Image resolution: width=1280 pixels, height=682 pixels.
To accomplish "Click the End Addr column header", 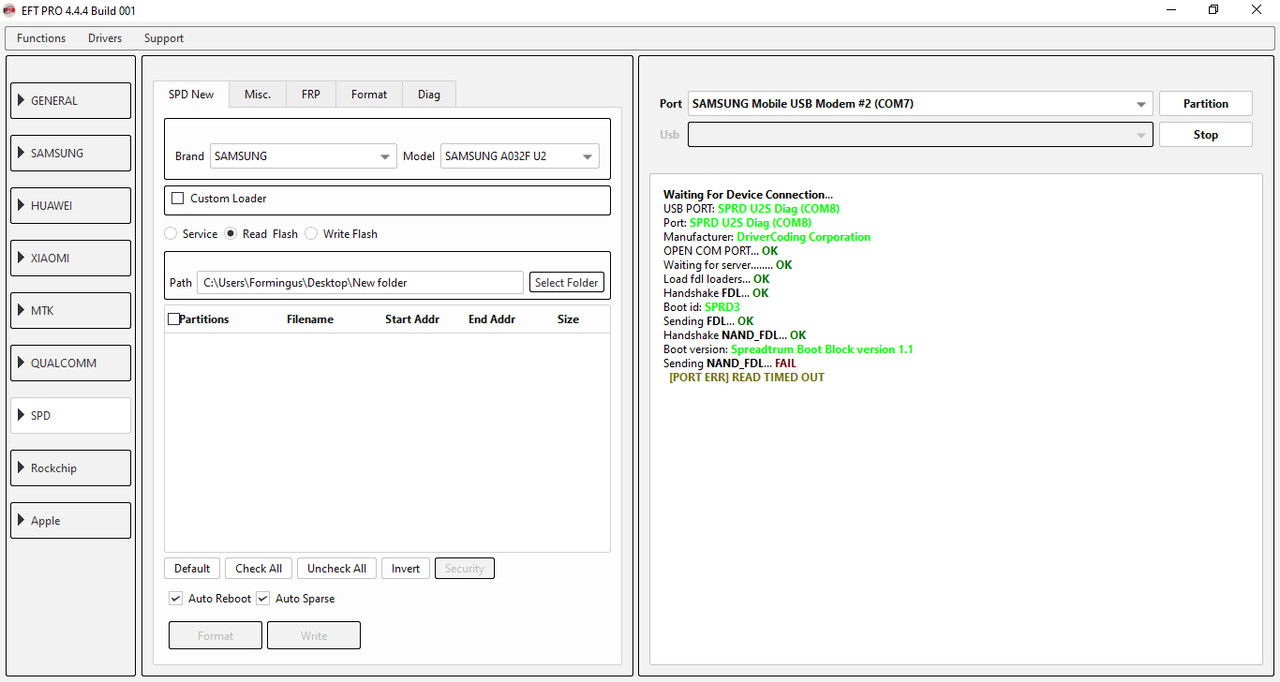I will coord(492,319).
